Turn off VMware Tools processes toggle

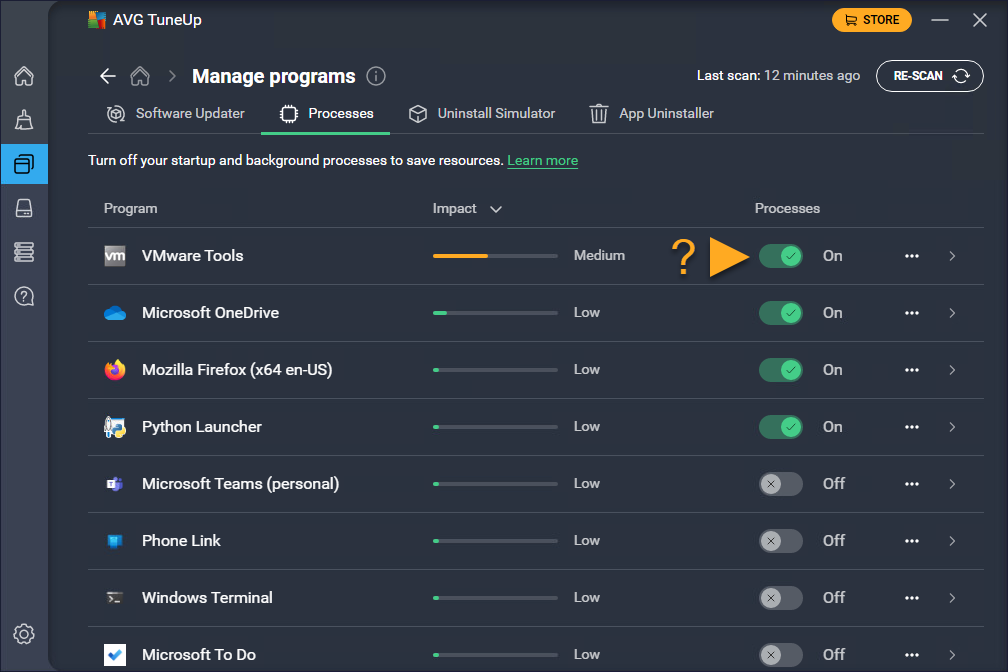coord(780,256)
